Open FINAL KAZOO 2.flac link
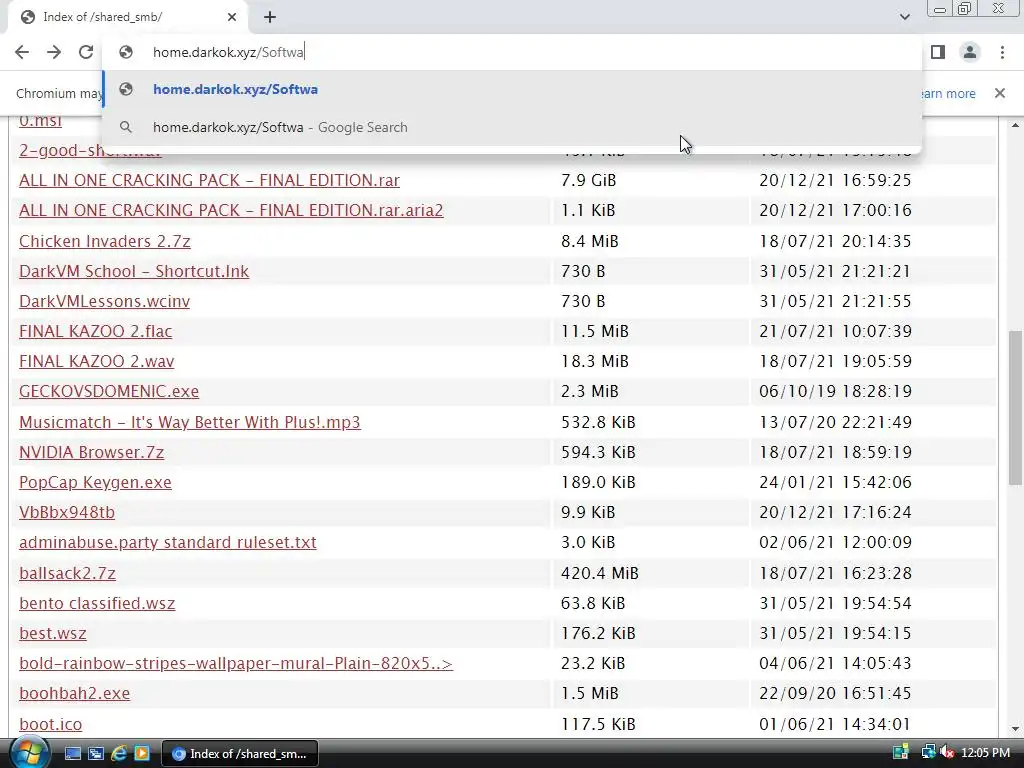This screenshot has width=1024, height=768. tap(95, 331)
